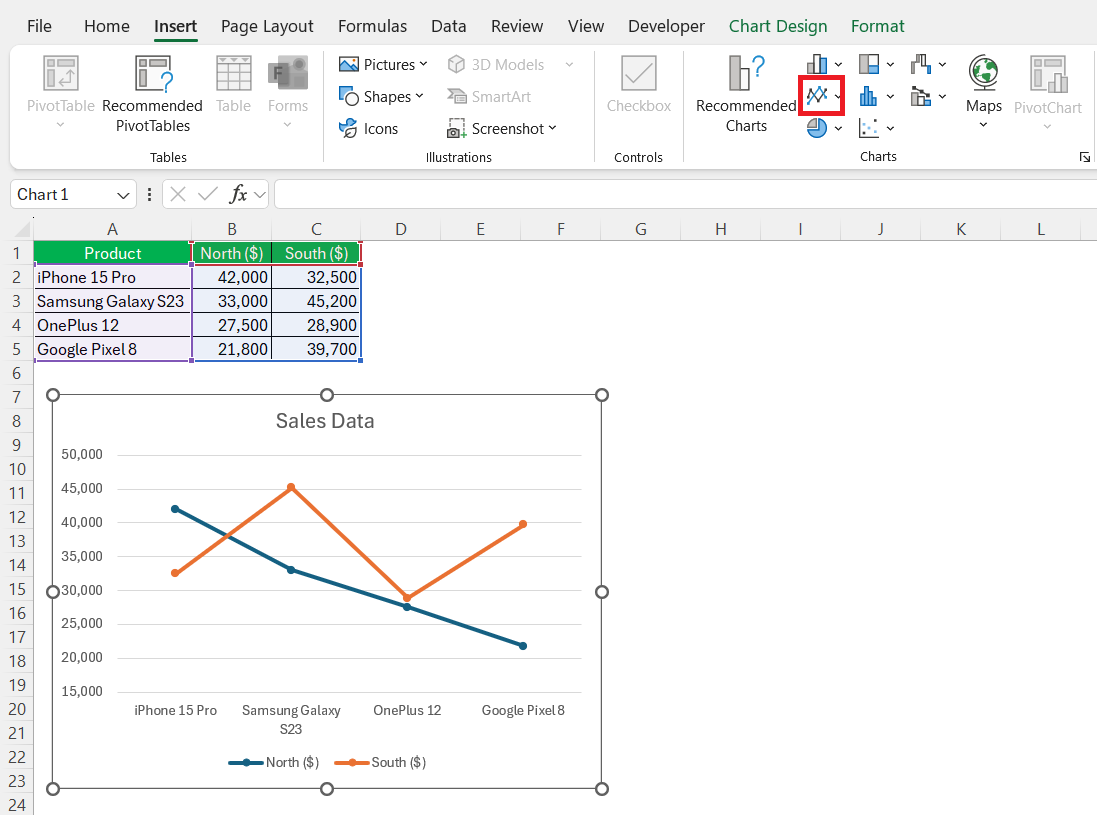Image resolution: width=1097 pixels, height=815 pixels.
Task: Switch to the Page Layout tab
Action: tap(267, 27)
